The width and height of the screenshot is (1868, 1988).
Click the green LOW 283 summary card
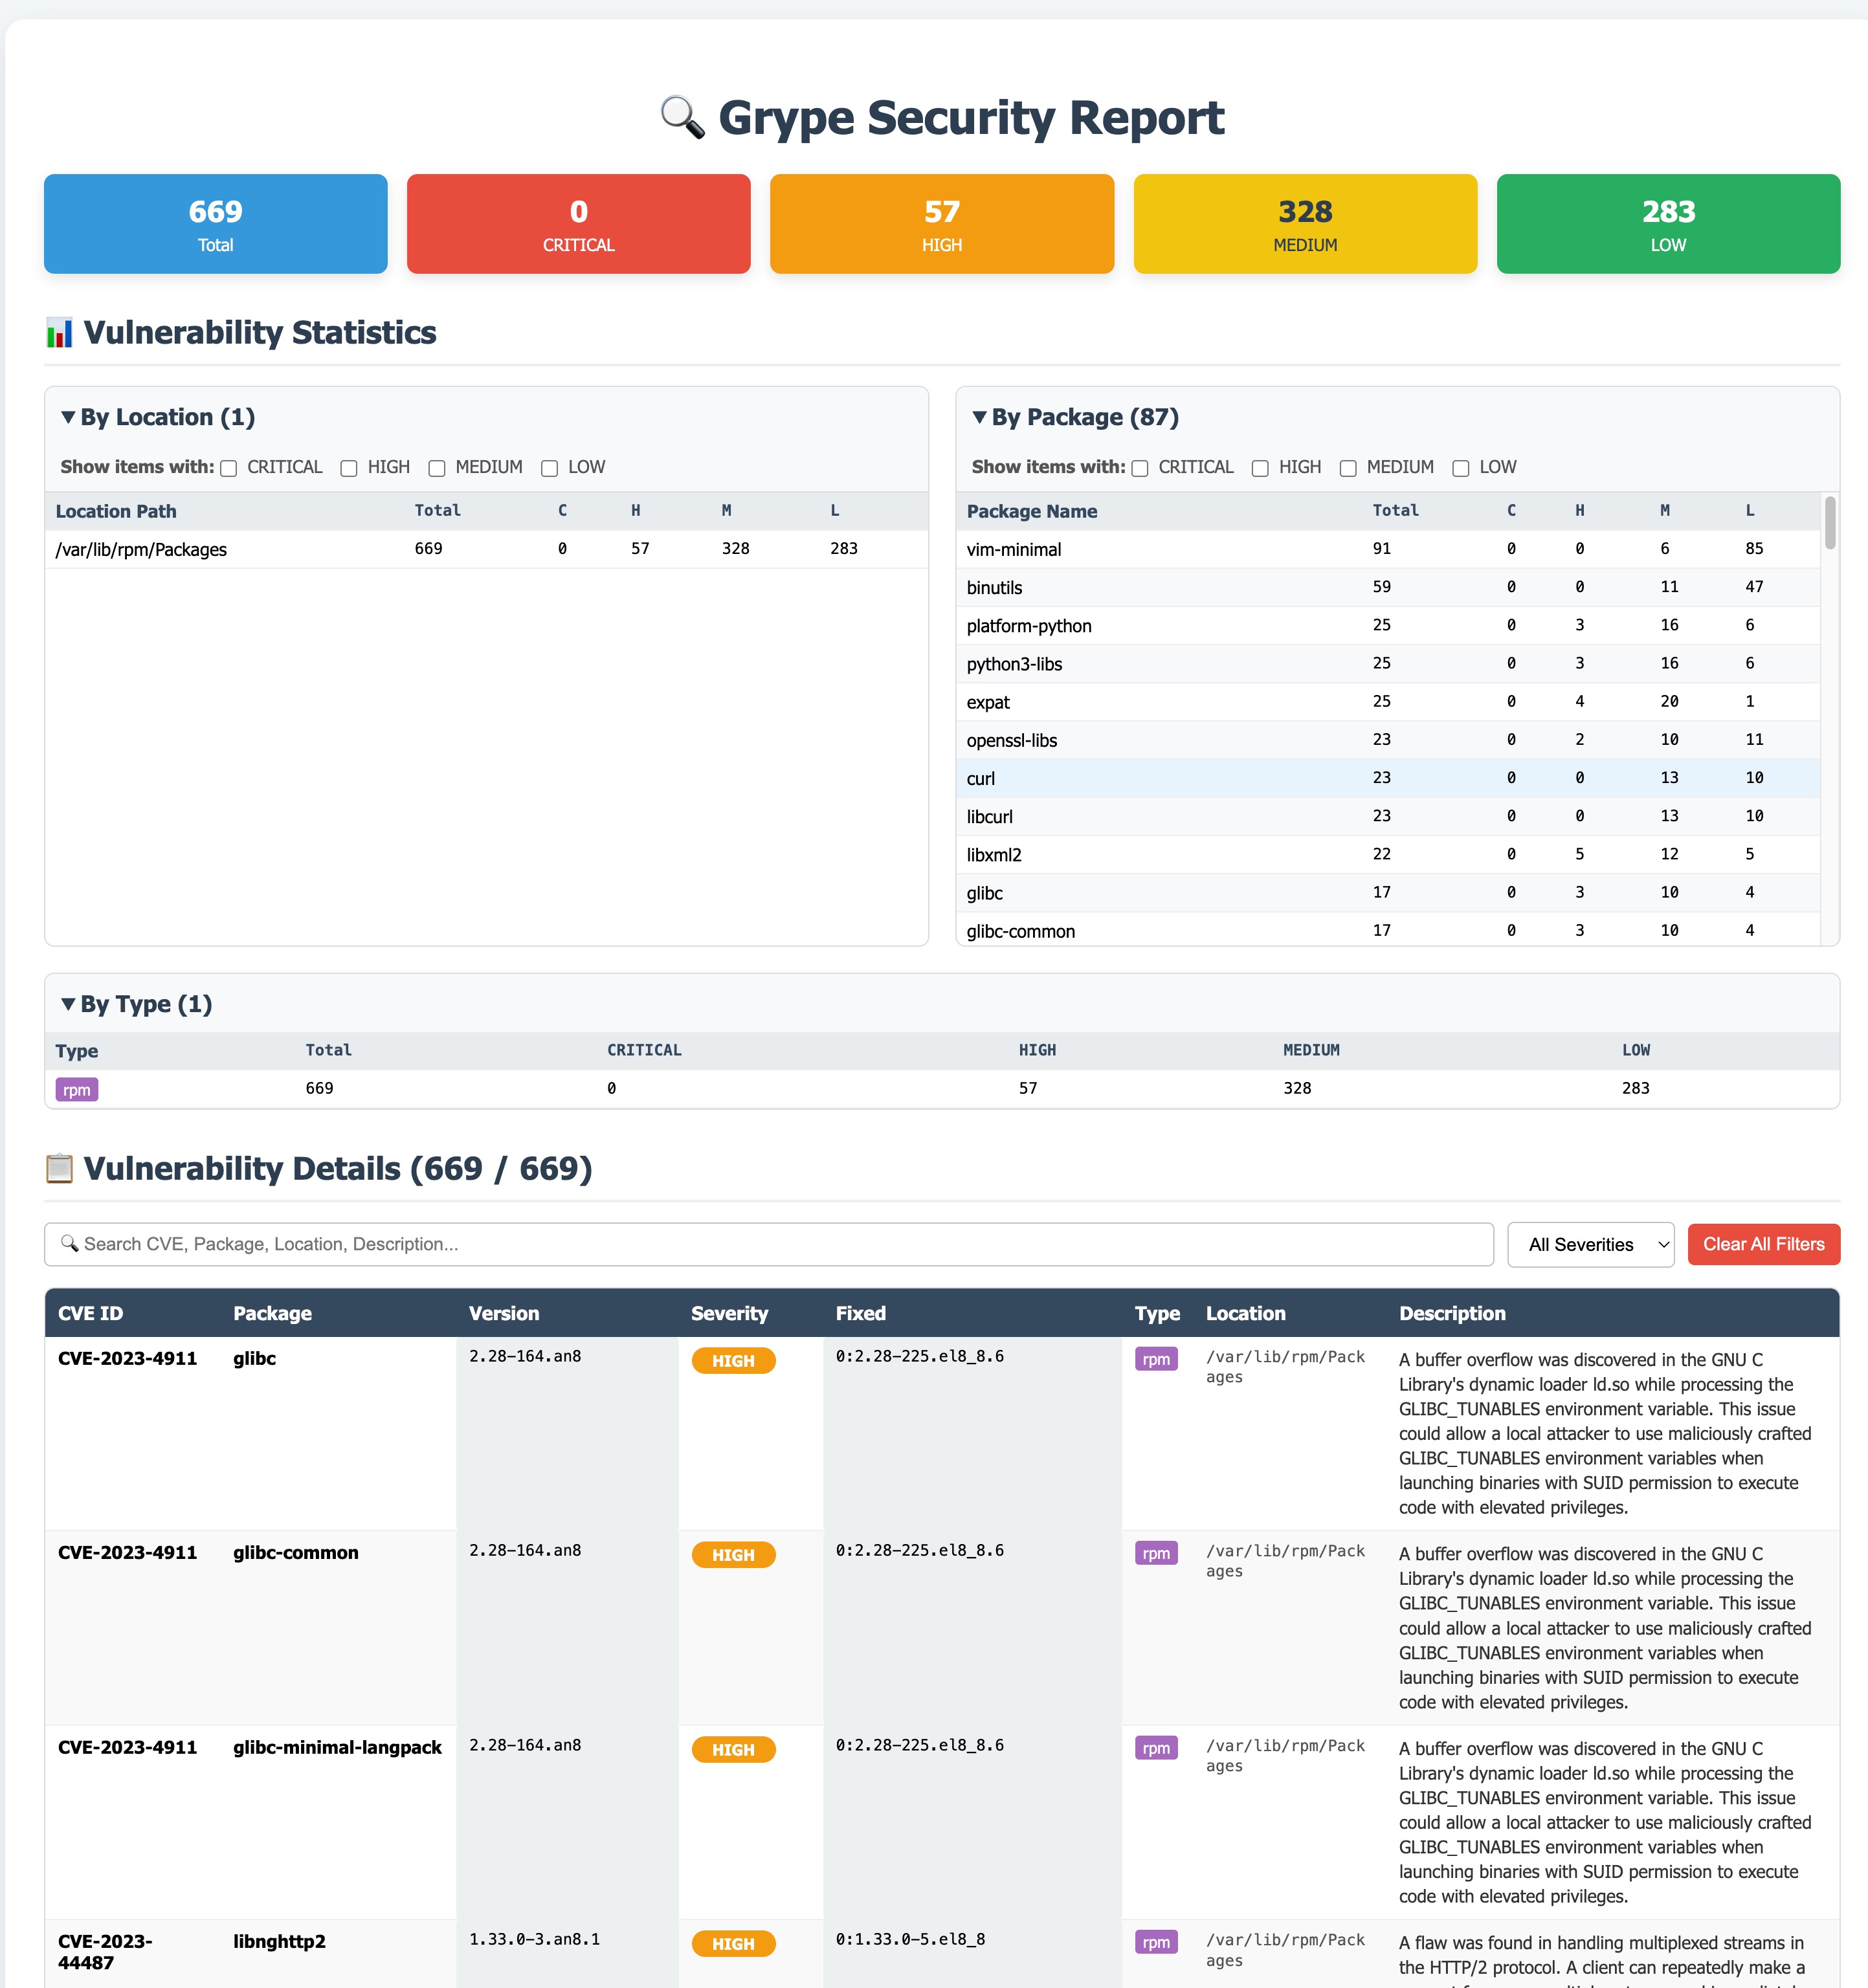tap(1667, 224)
